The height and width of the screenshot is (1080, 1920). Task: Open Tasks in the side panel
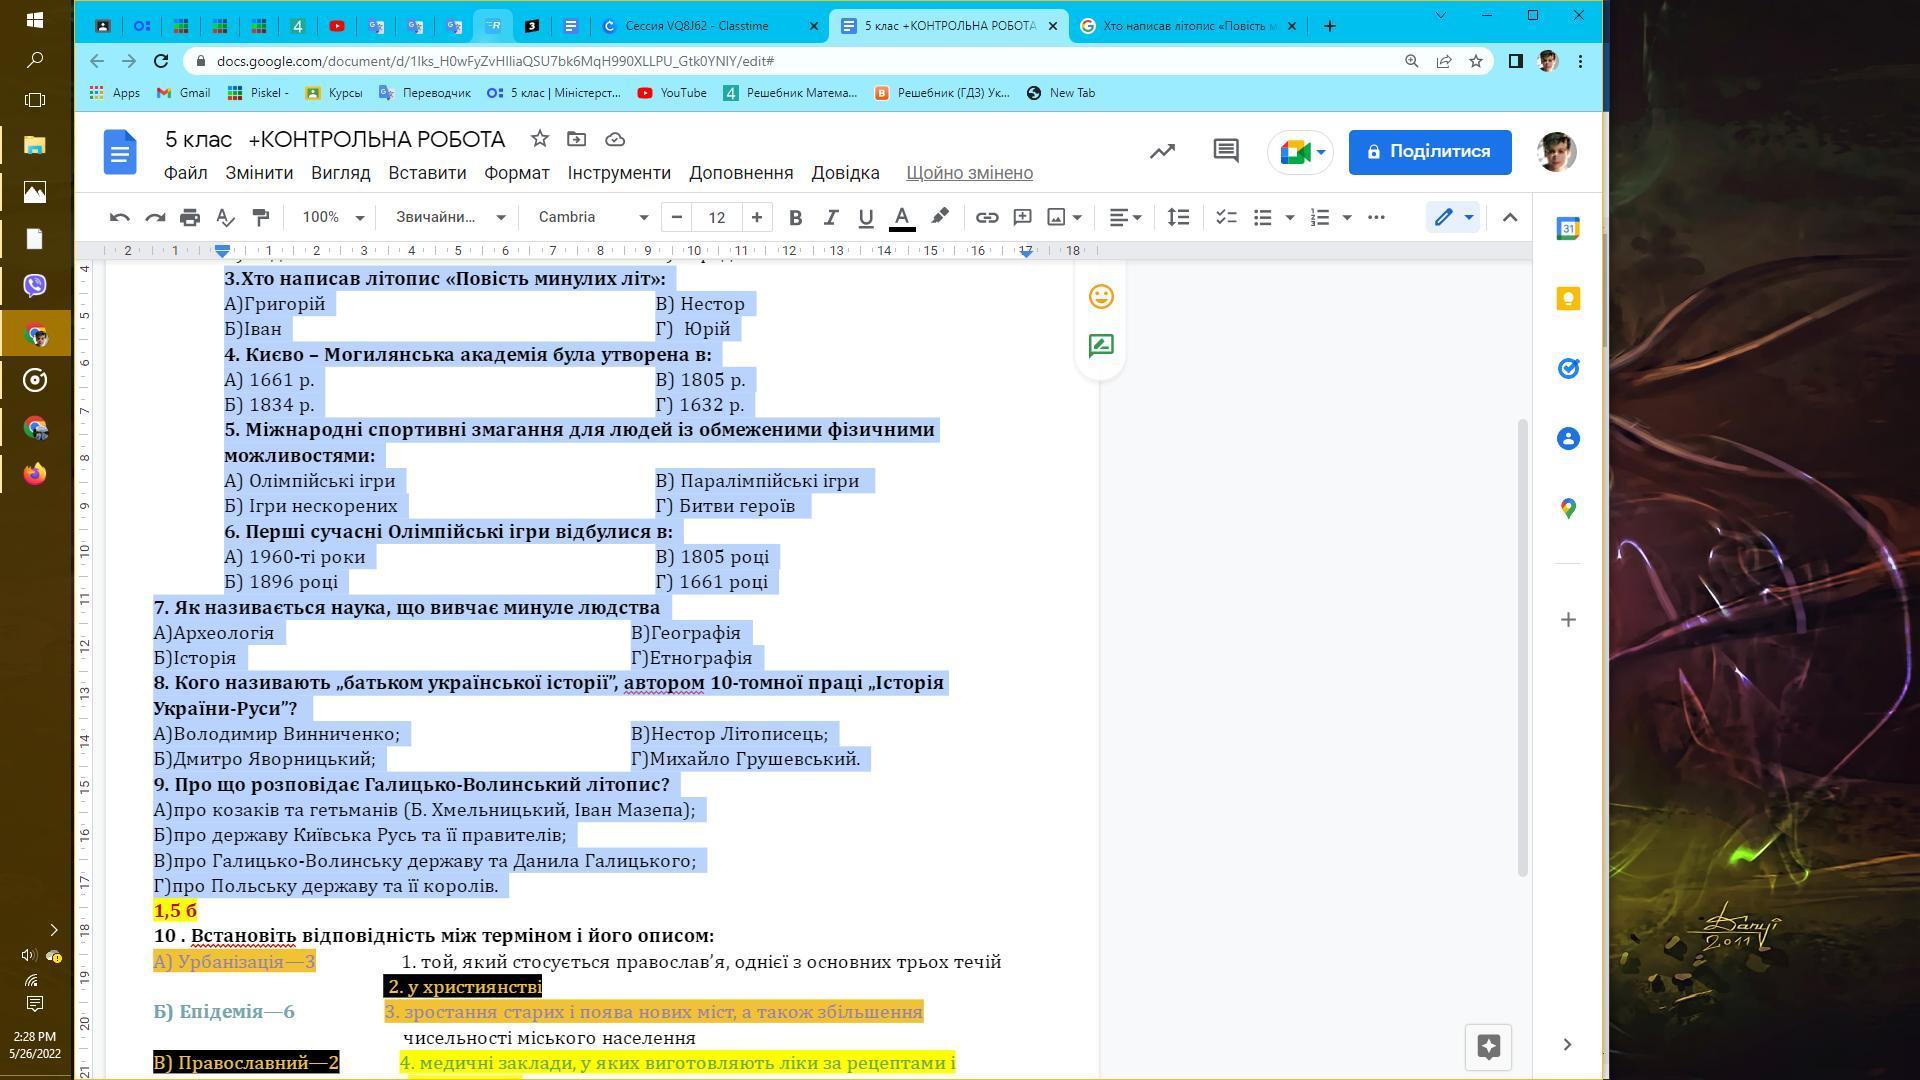(1568, 369)
